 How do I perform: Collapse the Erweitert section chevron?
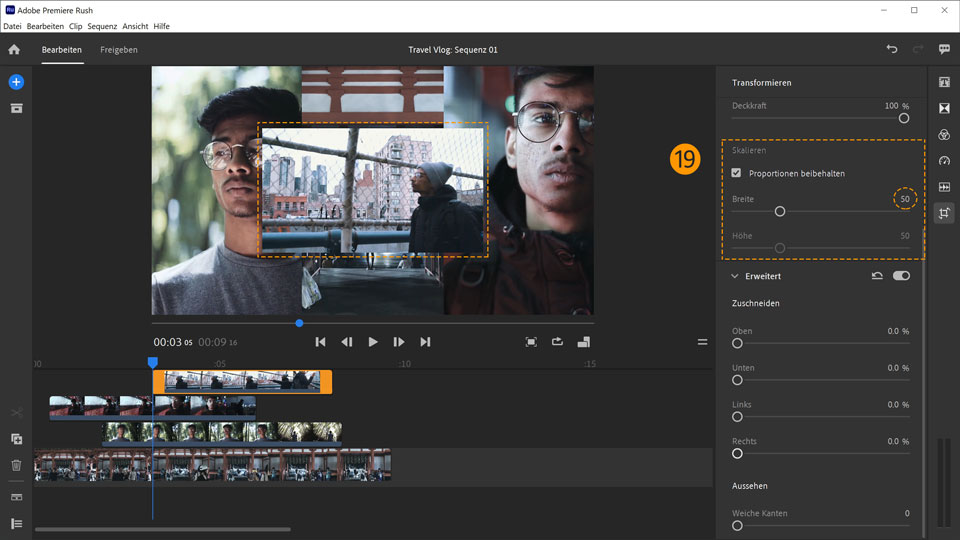click(x=735, y=276)
